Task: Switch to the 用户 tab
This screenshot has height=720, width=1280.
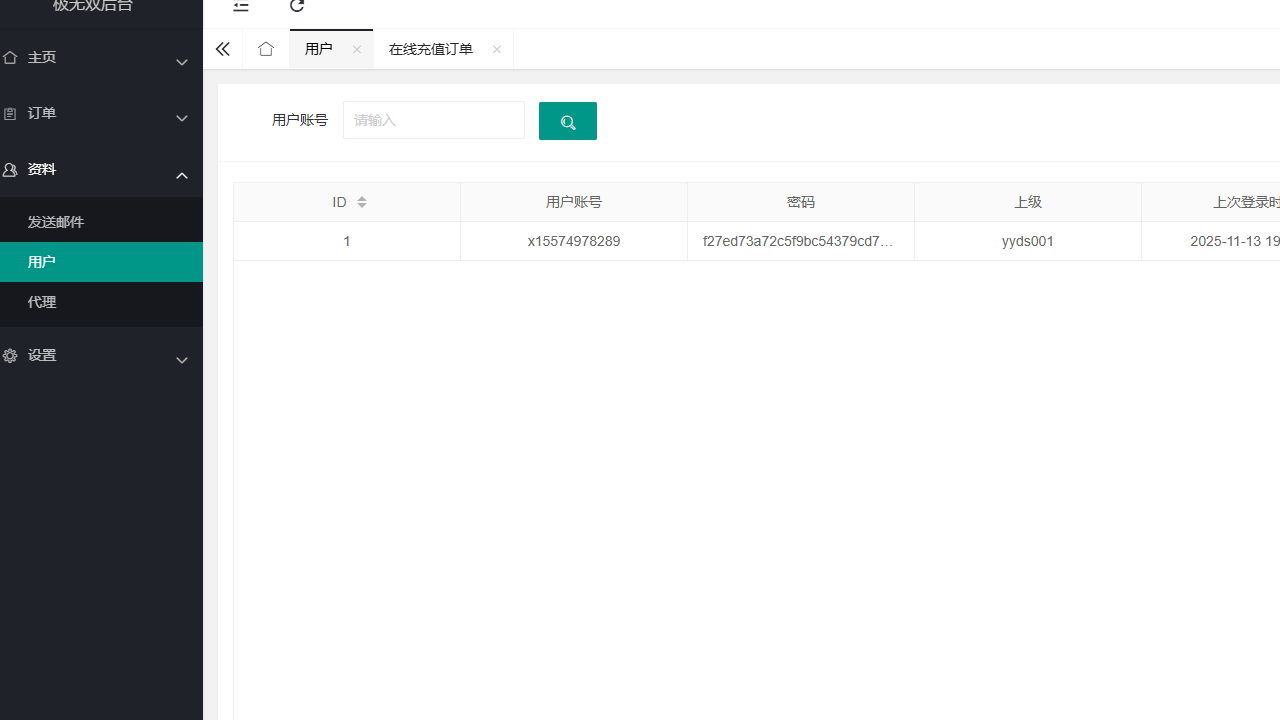Action: (x=319, y=48)
